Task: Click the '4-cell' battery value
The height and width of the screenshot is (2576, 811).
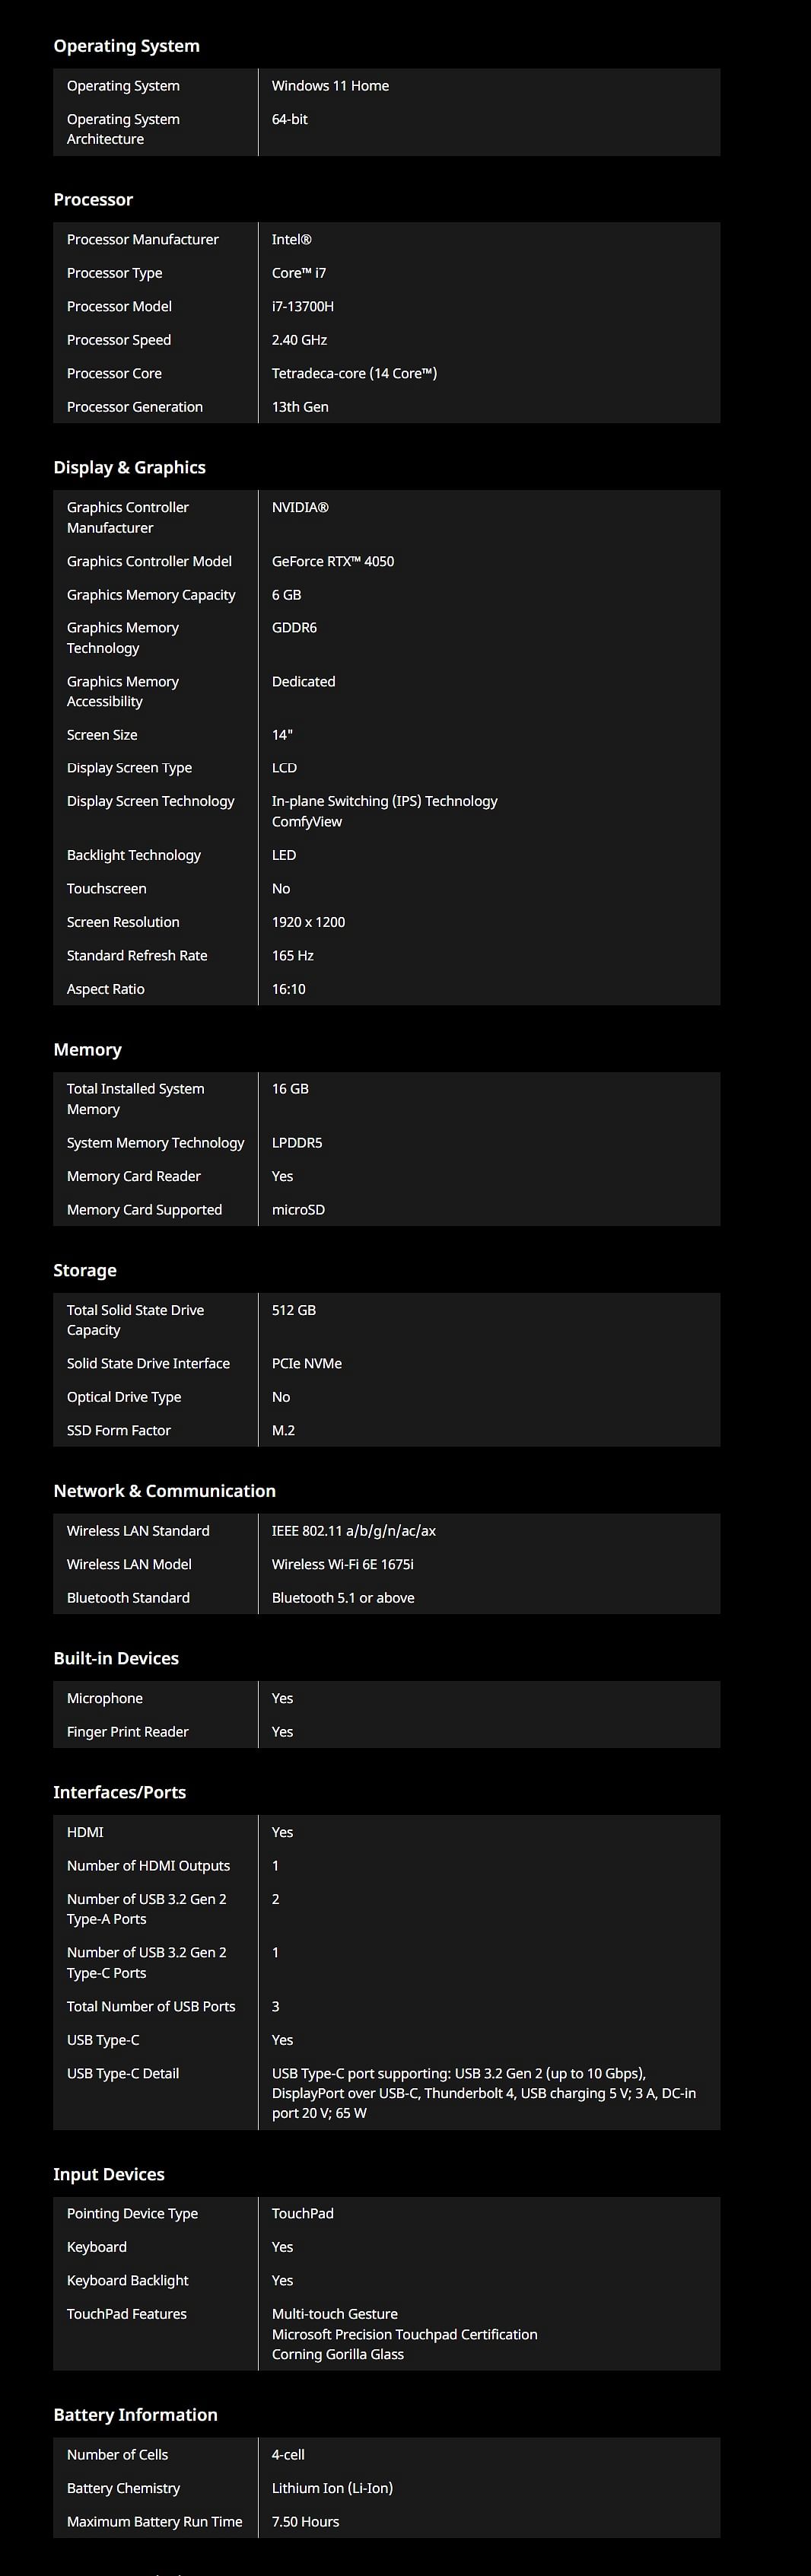Action: pos(288,2455)
